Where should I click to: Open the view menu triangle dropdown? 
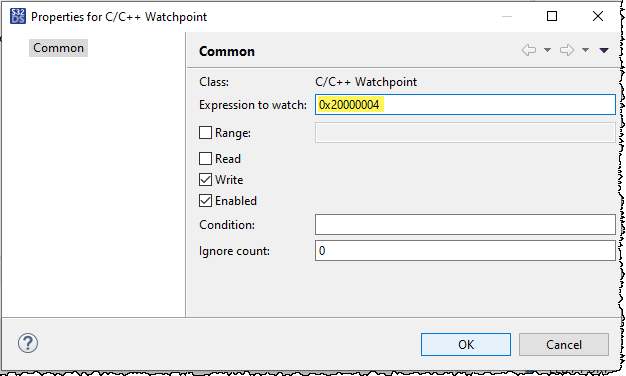(604, 50)
